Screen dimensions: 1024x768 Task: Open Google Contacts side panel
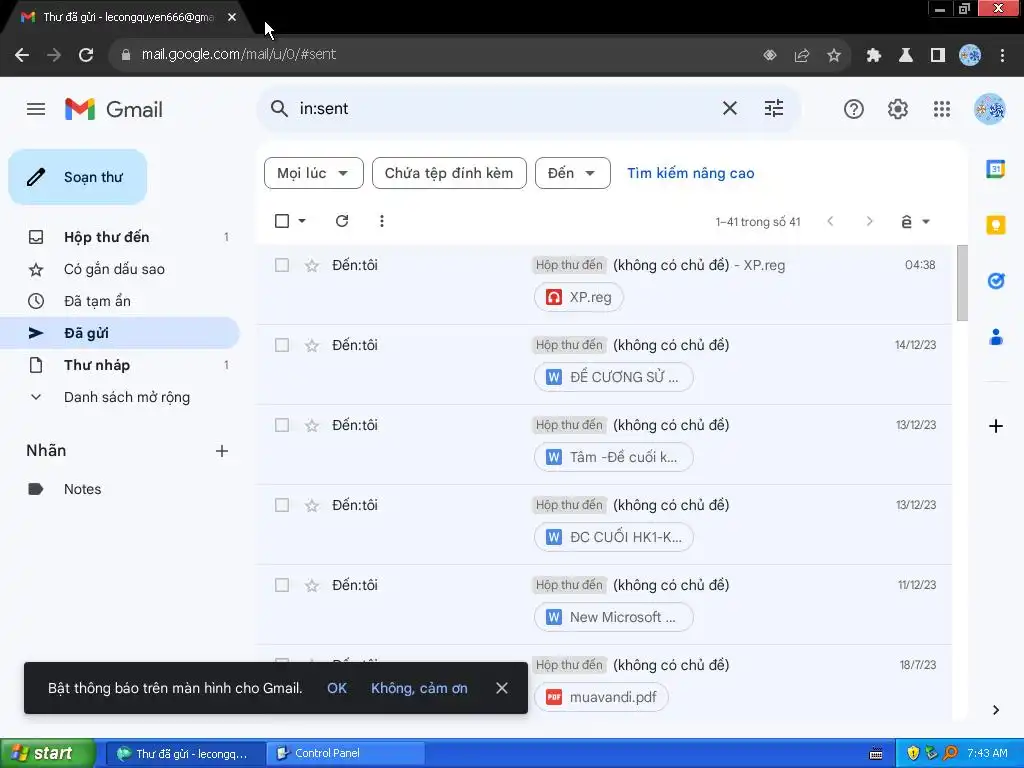[995, 337]
